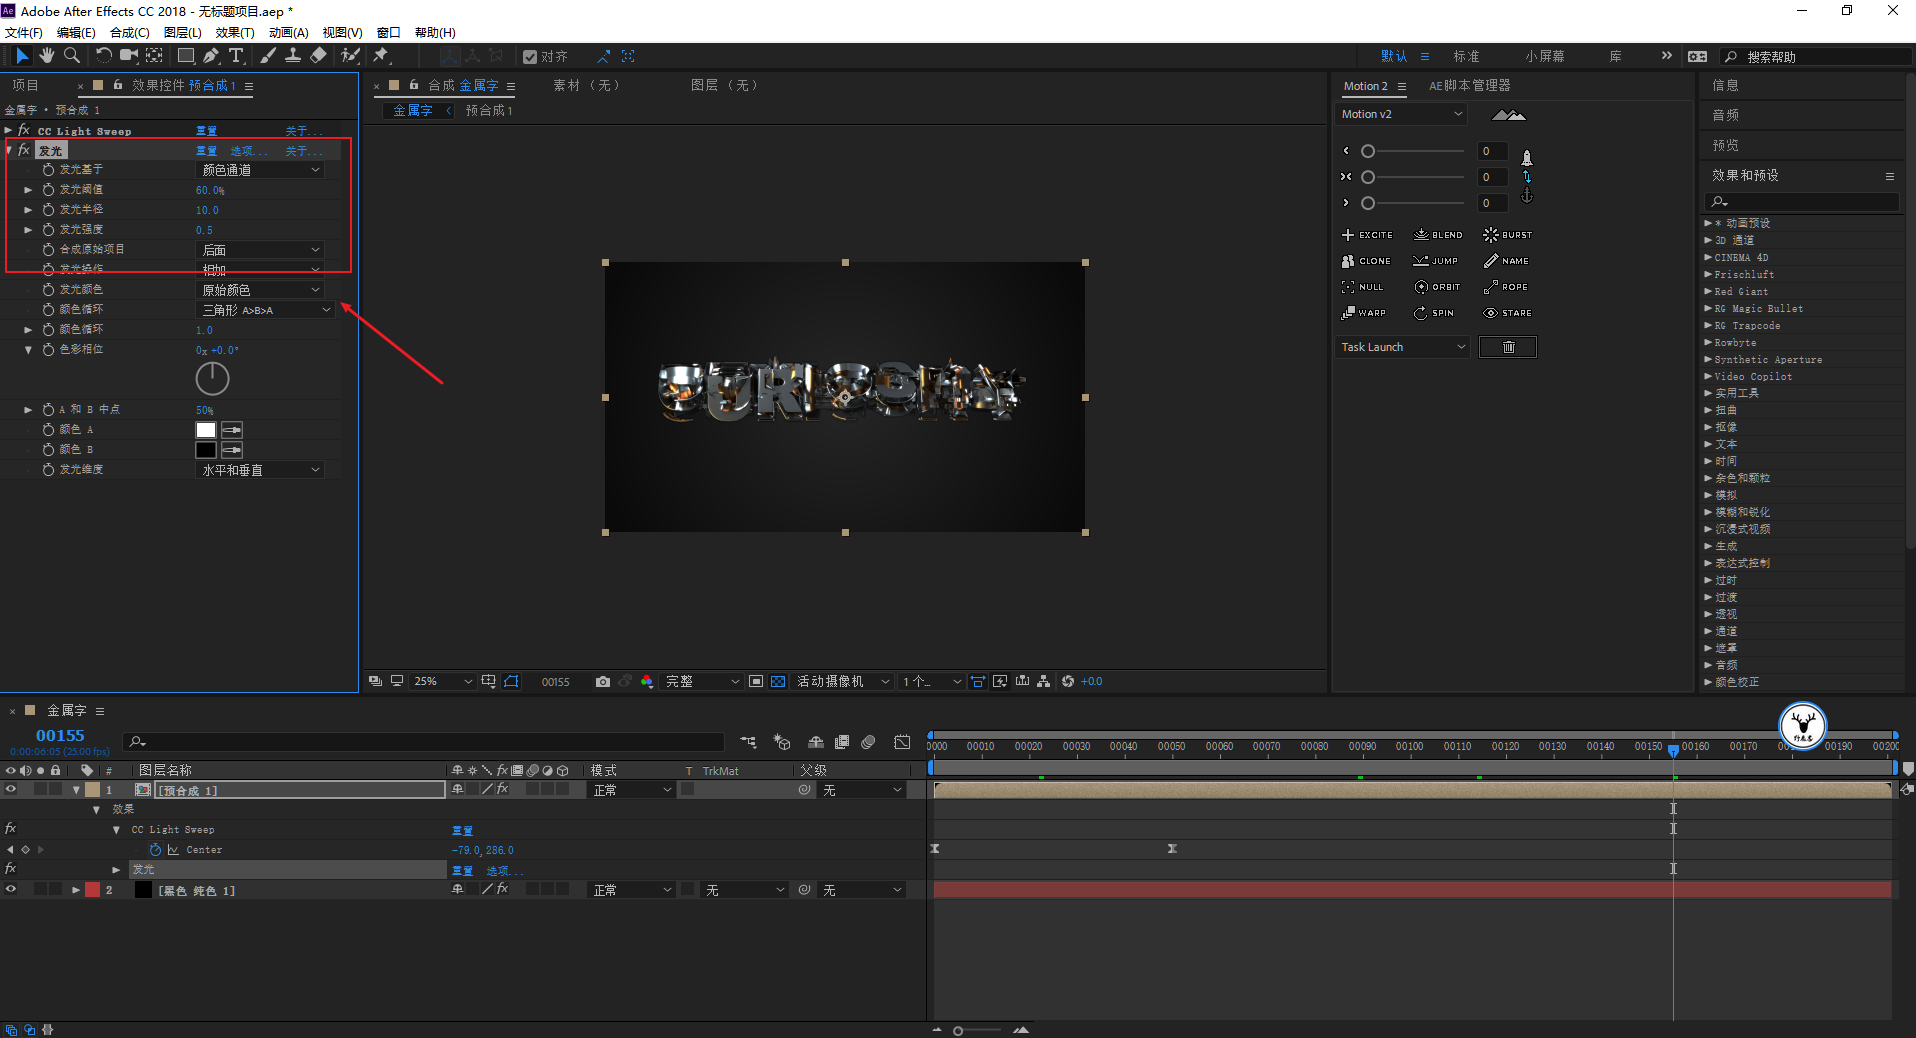Click the 颜色 A white swatch
Screen dimensions: 1916x1038
tap(206, 430)
